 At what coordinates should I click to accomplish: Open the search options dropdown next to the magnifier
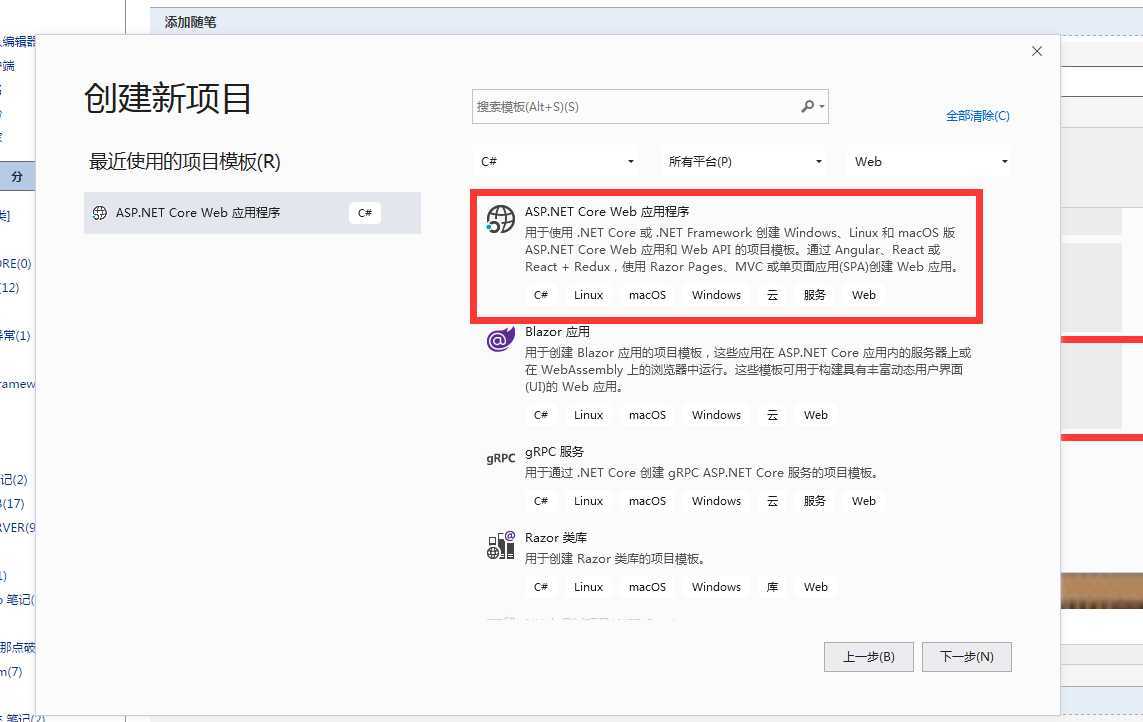(820, 106)
